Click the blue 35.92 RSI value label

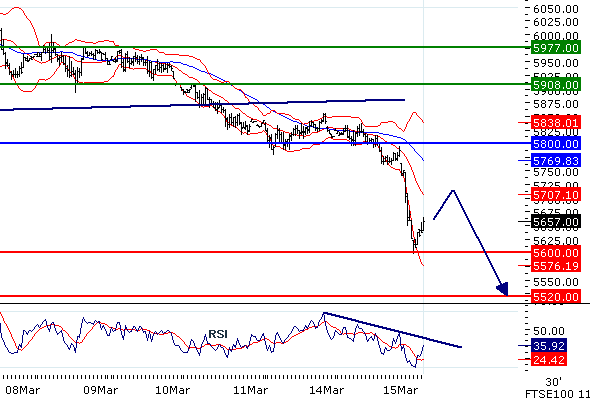coord(548,346)
